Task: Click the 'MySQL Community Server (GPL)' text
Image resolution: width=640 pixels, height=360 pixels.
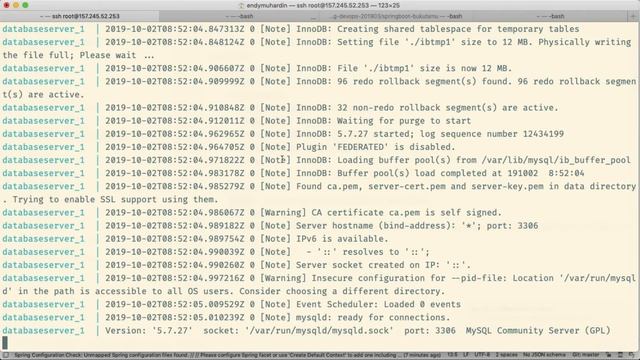Action: click(538, 330)
